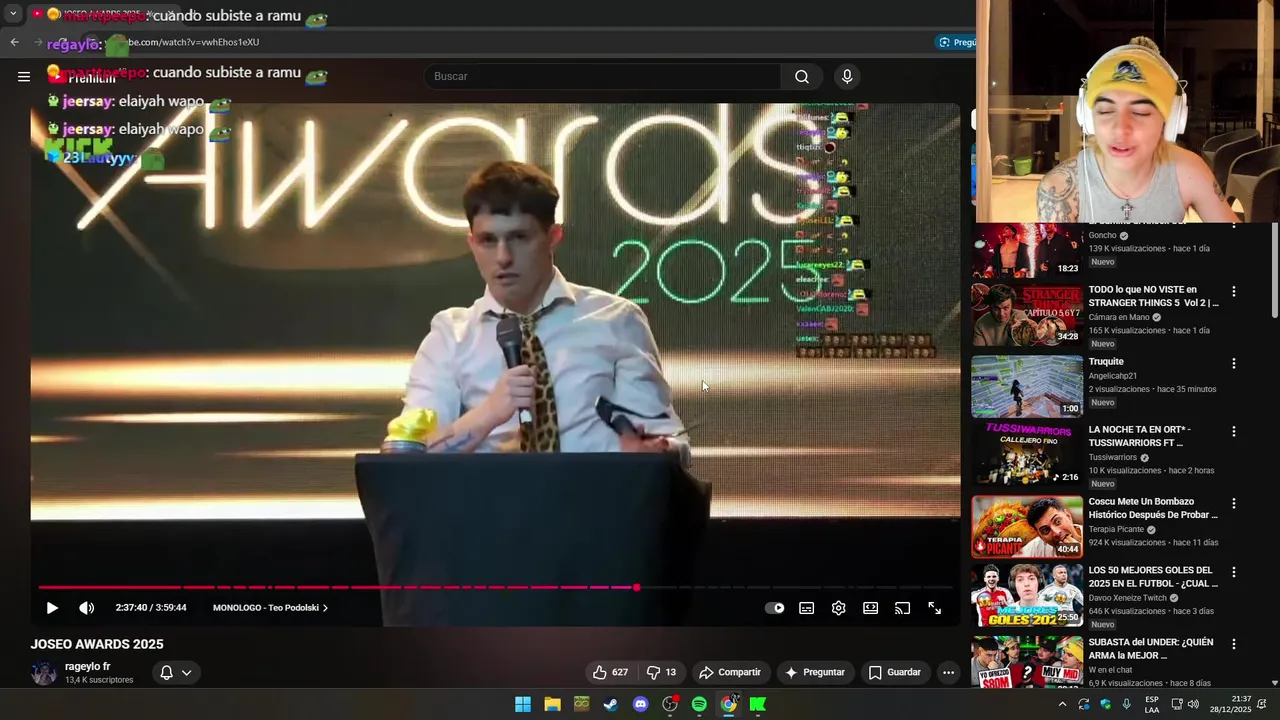Click the Preguntar button below the video
Image resolution: width=1280 pixels, height=720 pixels.
click(x=815, y=672)
